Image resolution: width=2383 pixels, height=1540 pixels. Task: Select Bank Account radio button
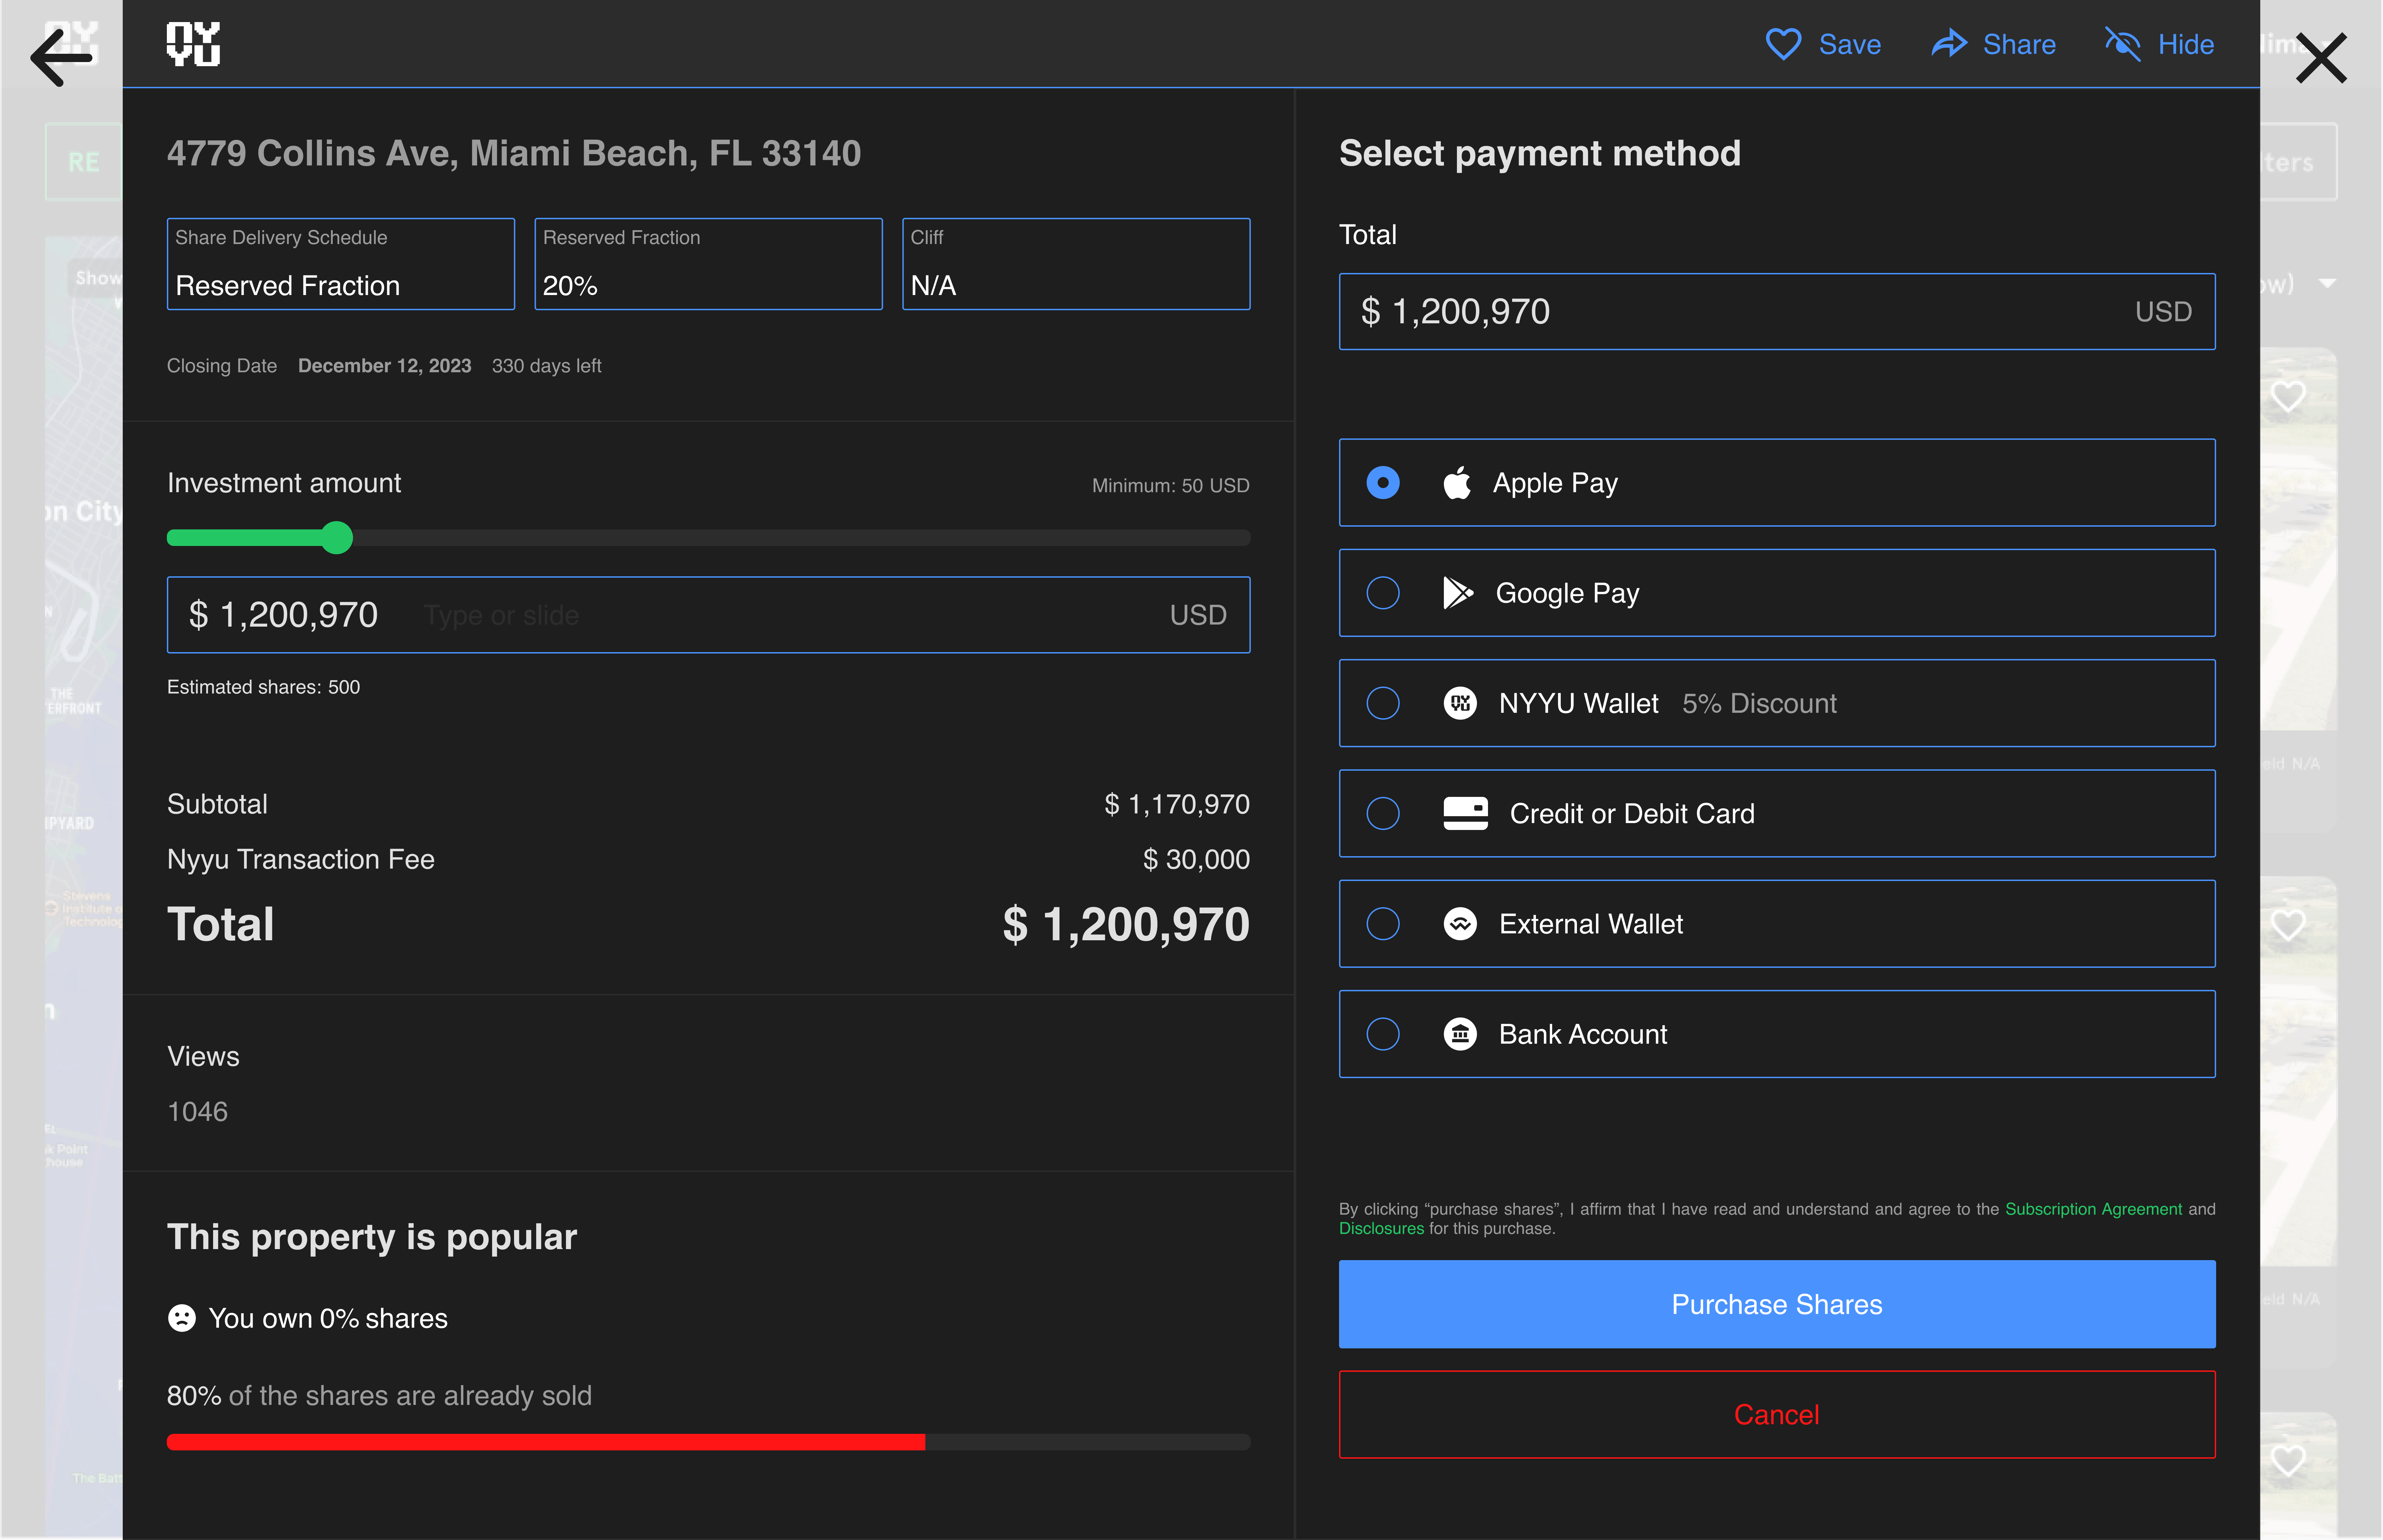click(1383, 1034)
